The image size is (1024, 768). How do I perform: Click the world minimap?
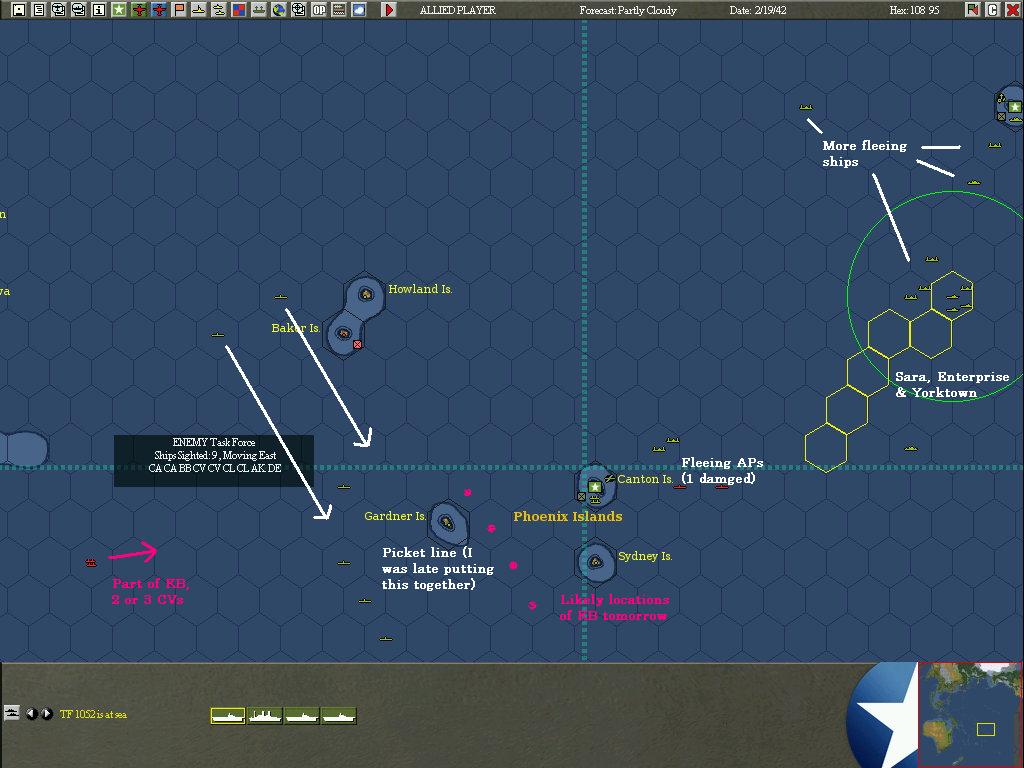[970, 714]
